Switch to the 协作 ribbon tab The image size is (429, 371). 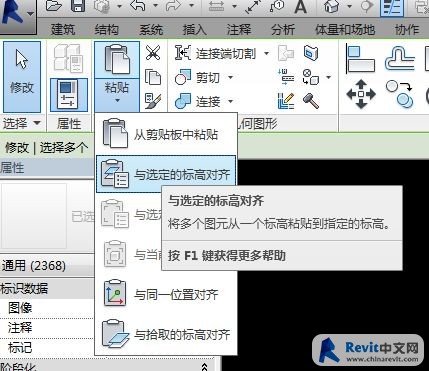point(407,30)
